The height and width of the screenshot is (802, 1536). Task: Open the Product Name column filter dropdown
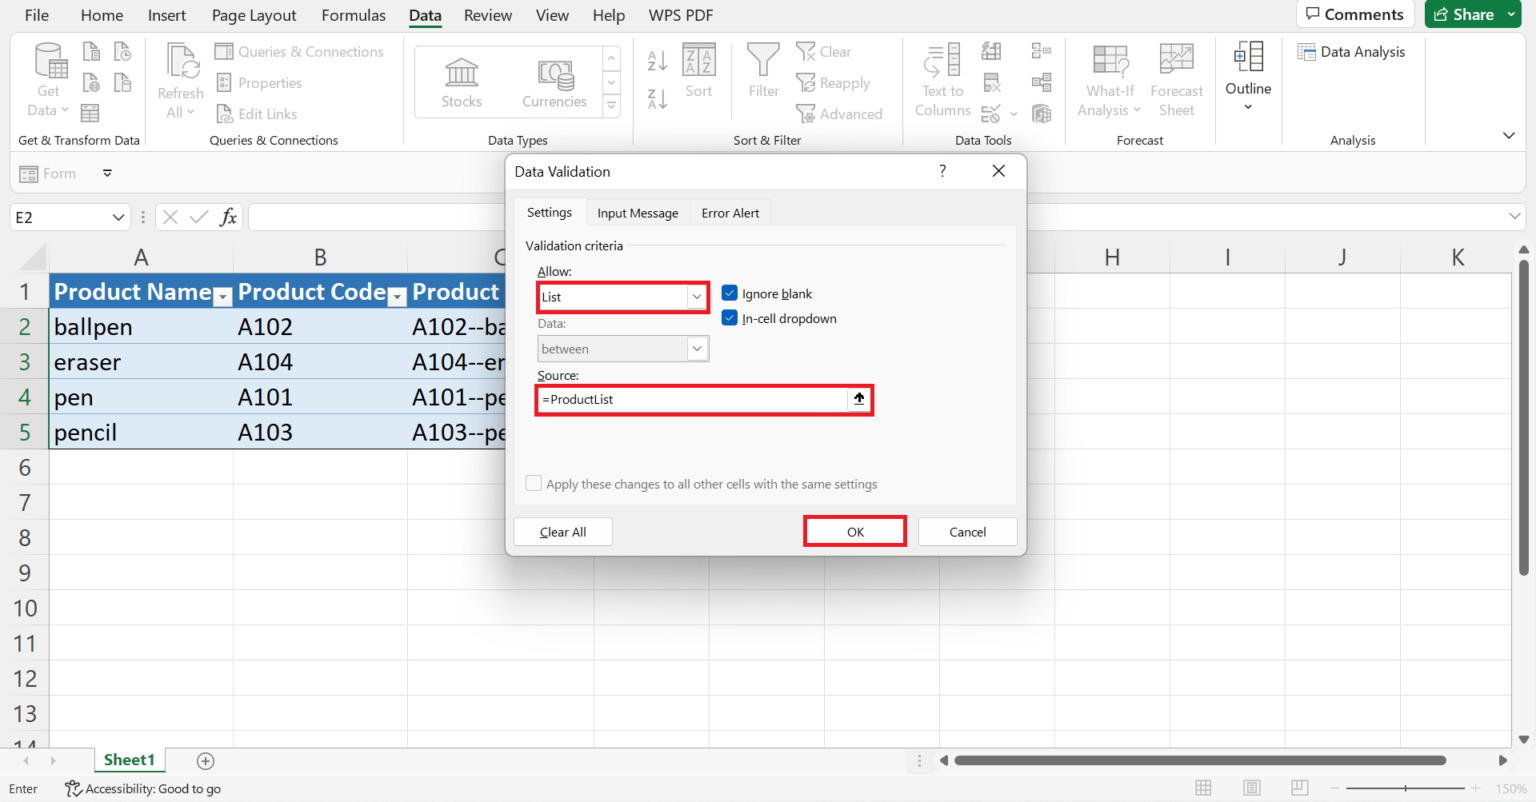pyautogui.click(x=223, y=295)
